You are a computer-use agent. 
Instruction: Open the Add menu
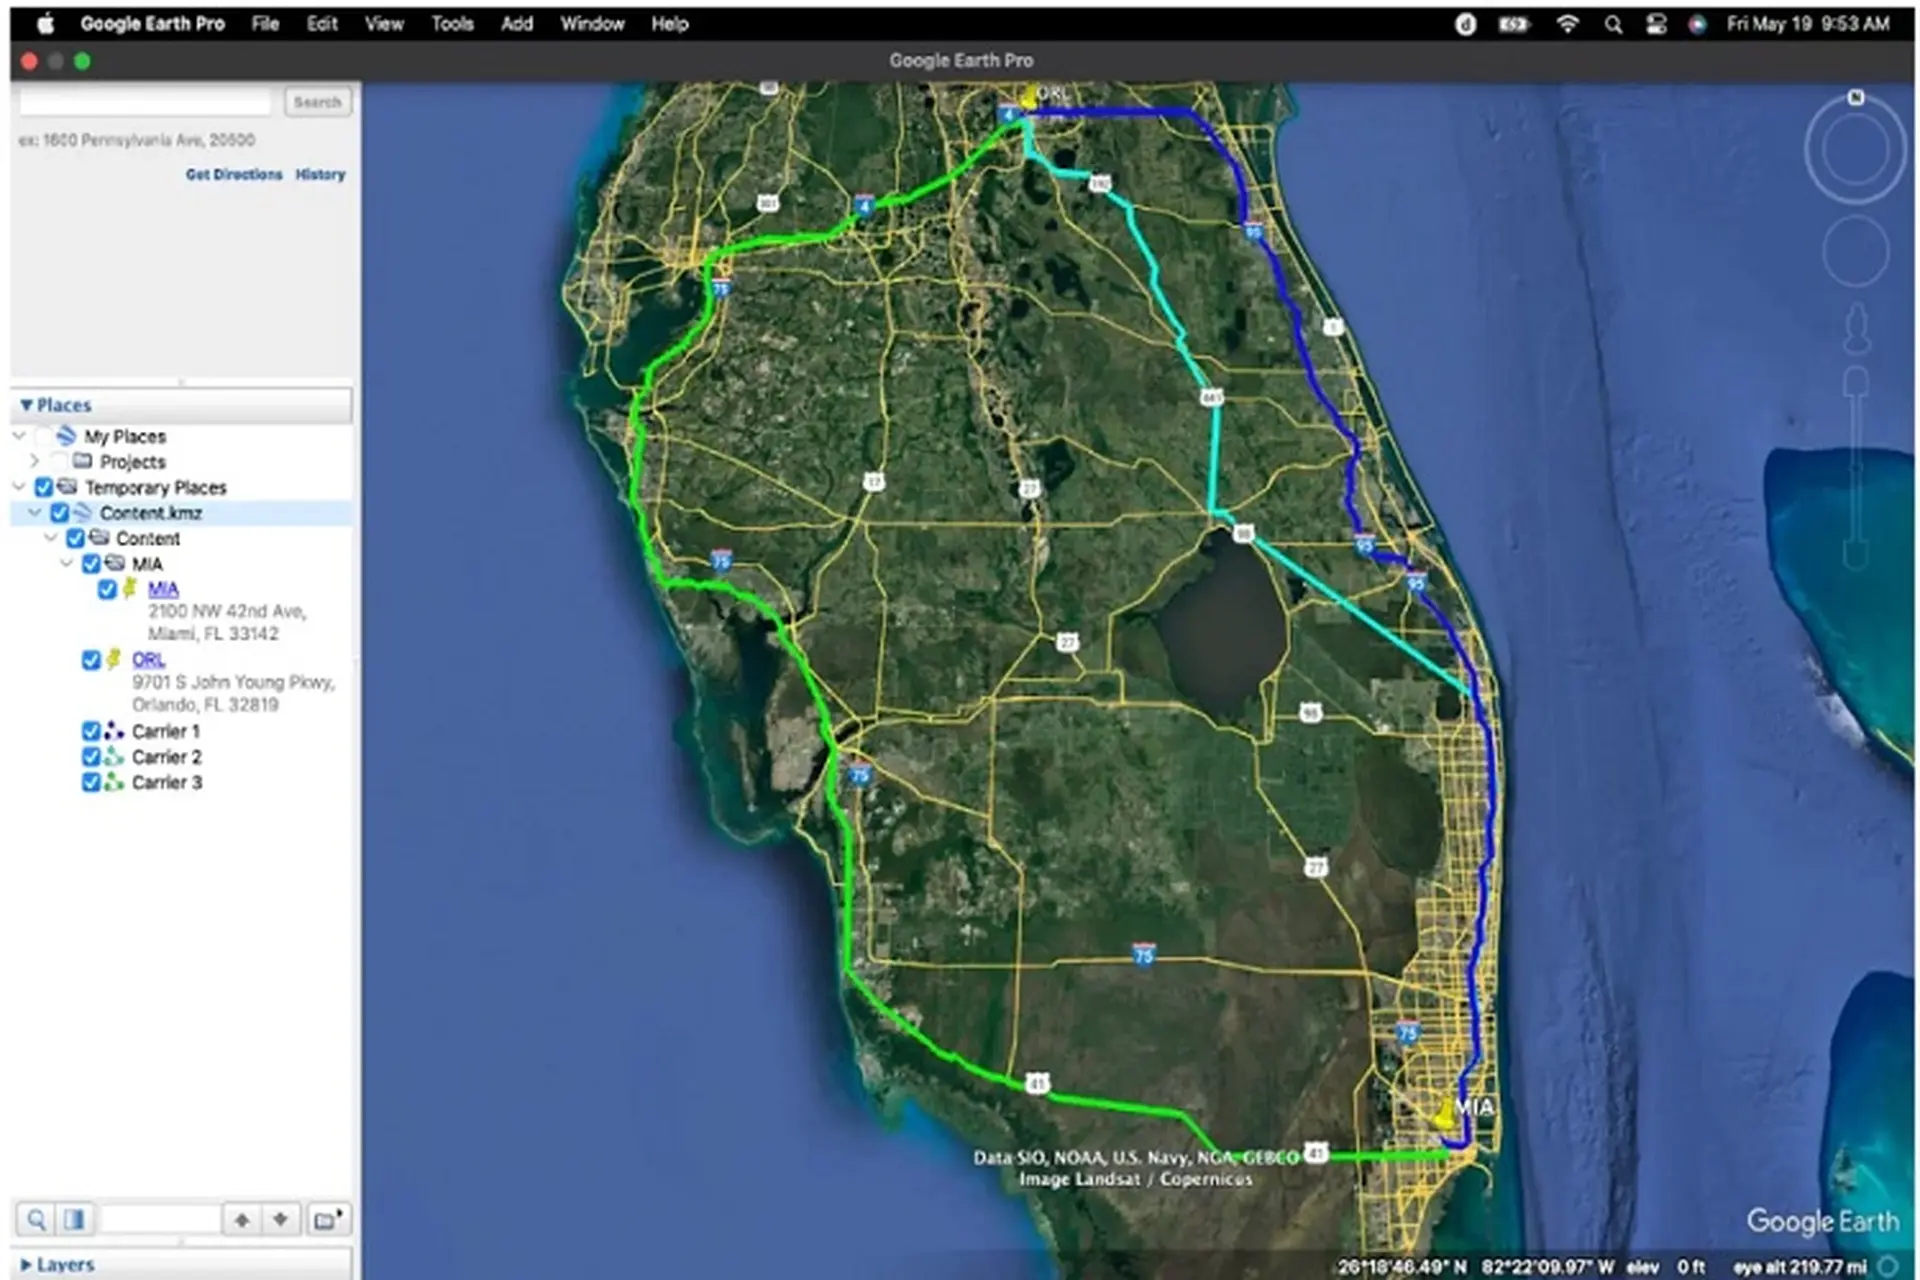[516, 24]
